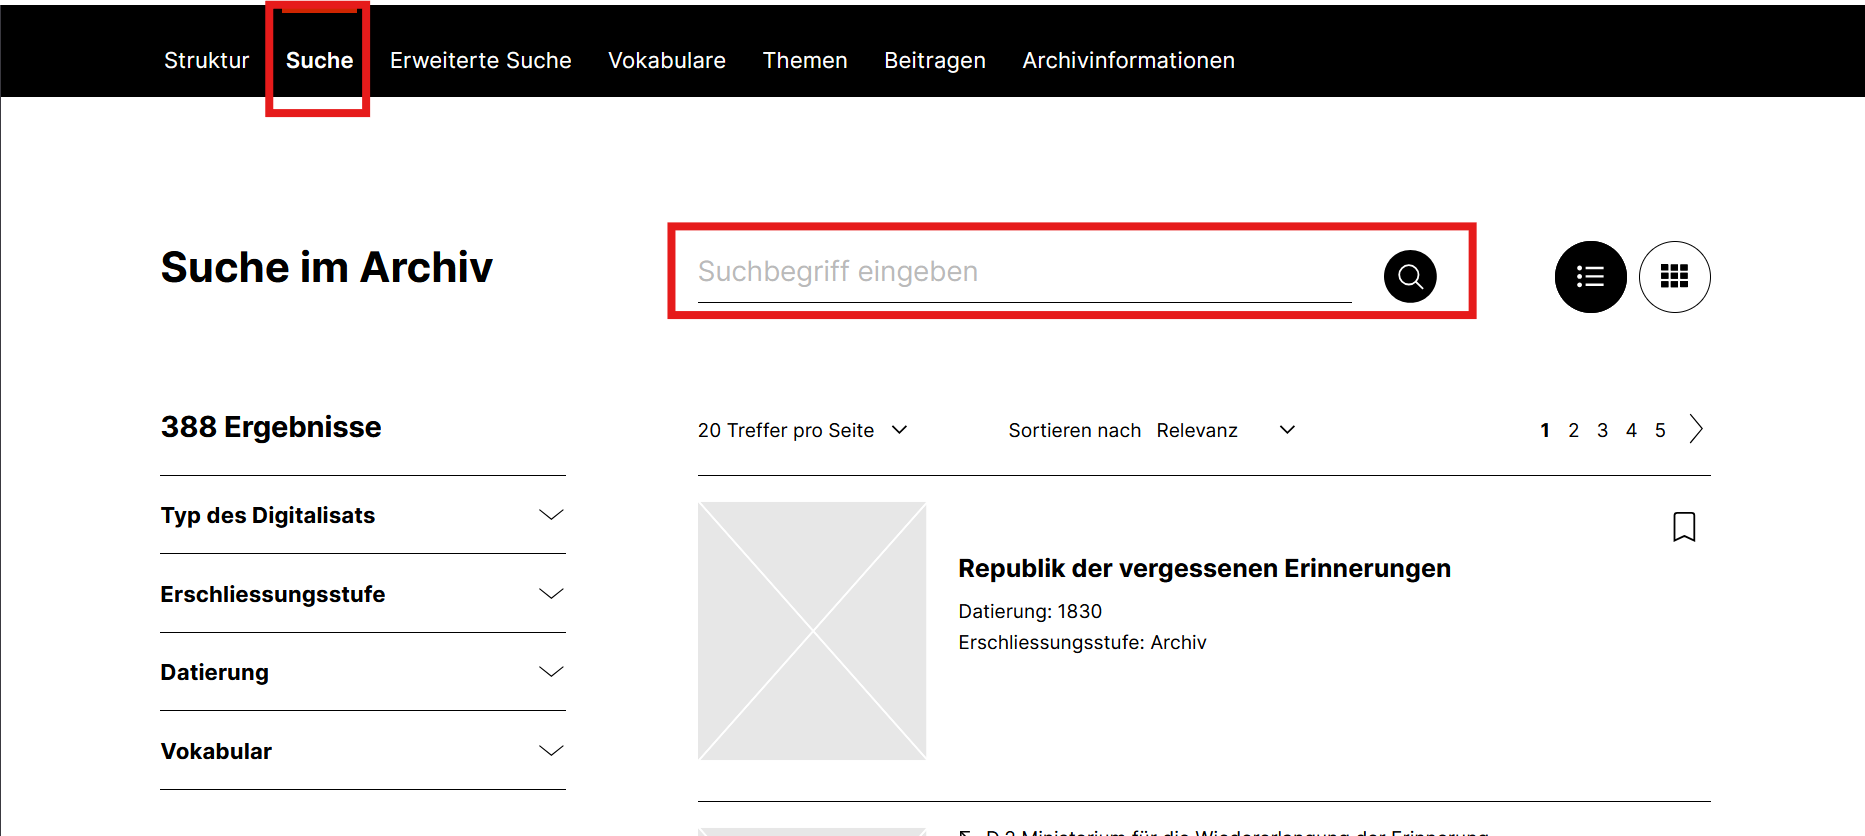Screen dimensions: 1865x836
Task: Open the Vokabulare menu item
Action: (x=667, y=60)
